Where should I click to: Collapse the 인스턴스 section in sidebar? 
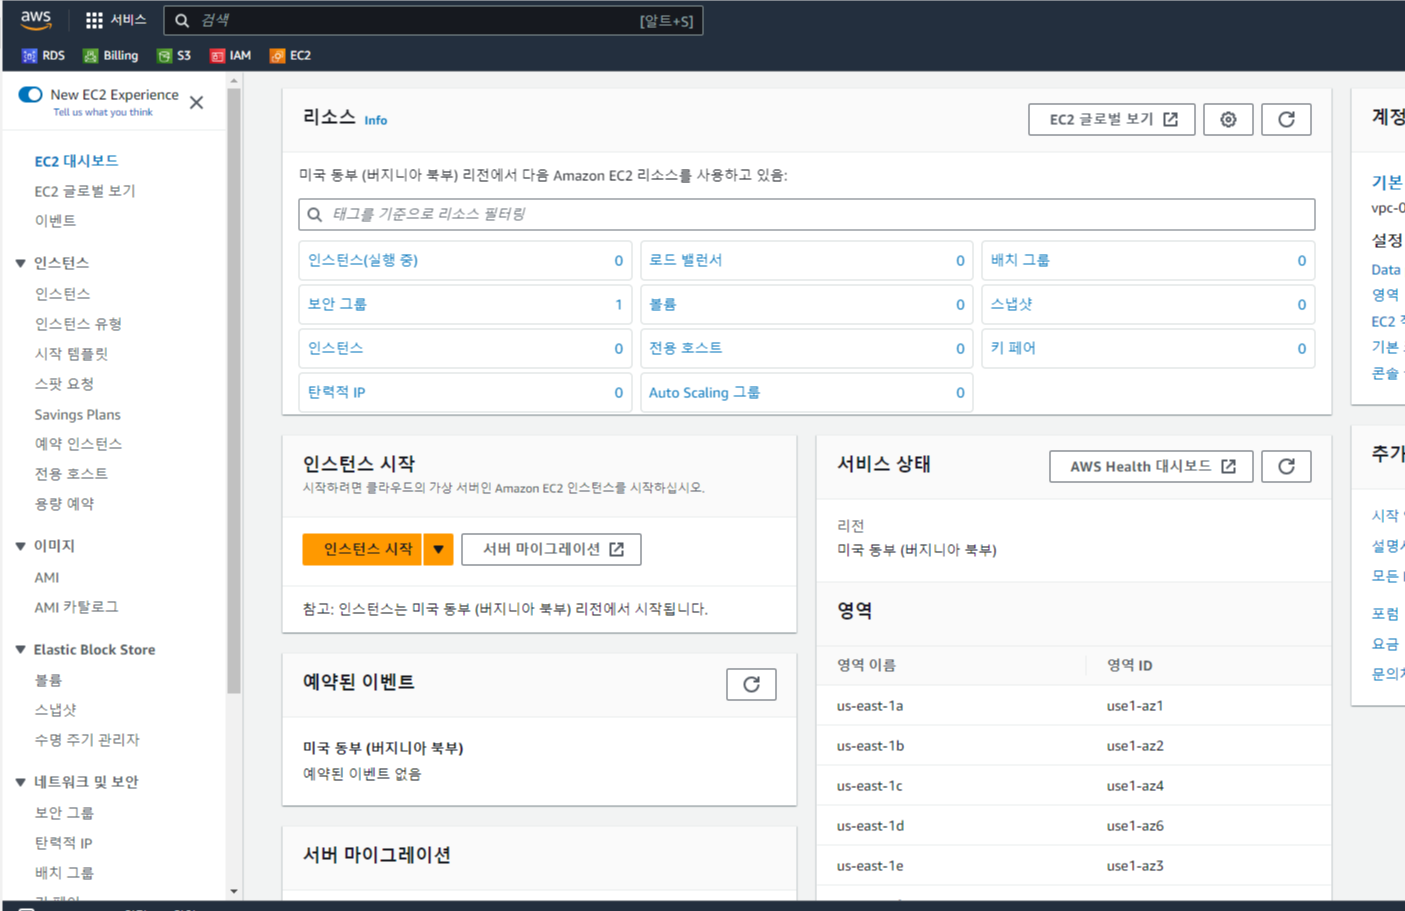(x=20, y=263)
